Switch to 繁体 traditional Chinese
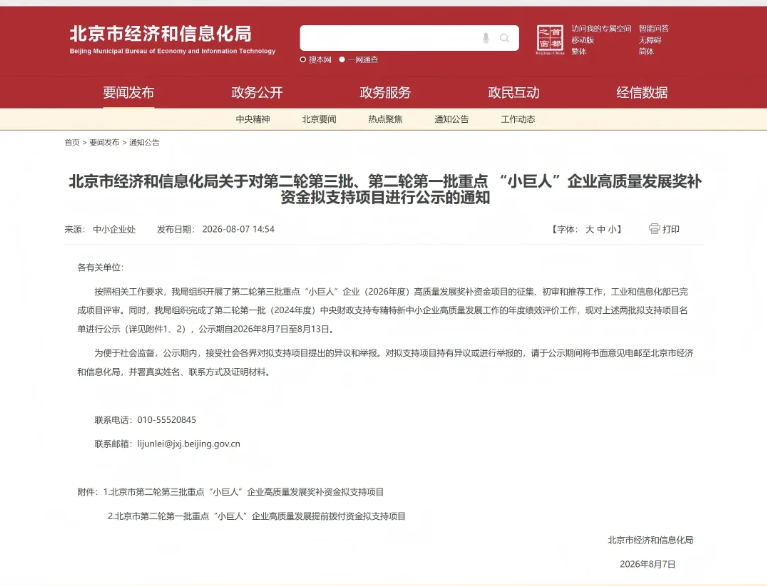The image size is (767, 586). click(579, 51)
